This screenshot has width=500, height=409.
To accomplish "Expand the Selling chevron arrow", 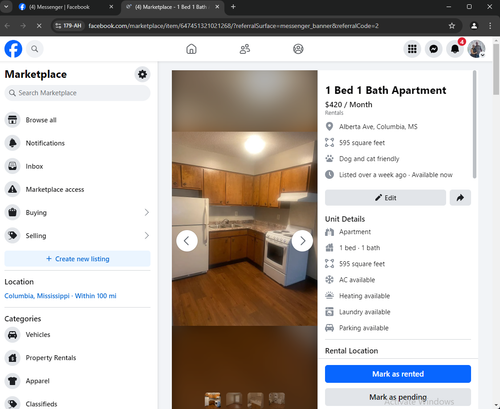I will click(147, 236).
